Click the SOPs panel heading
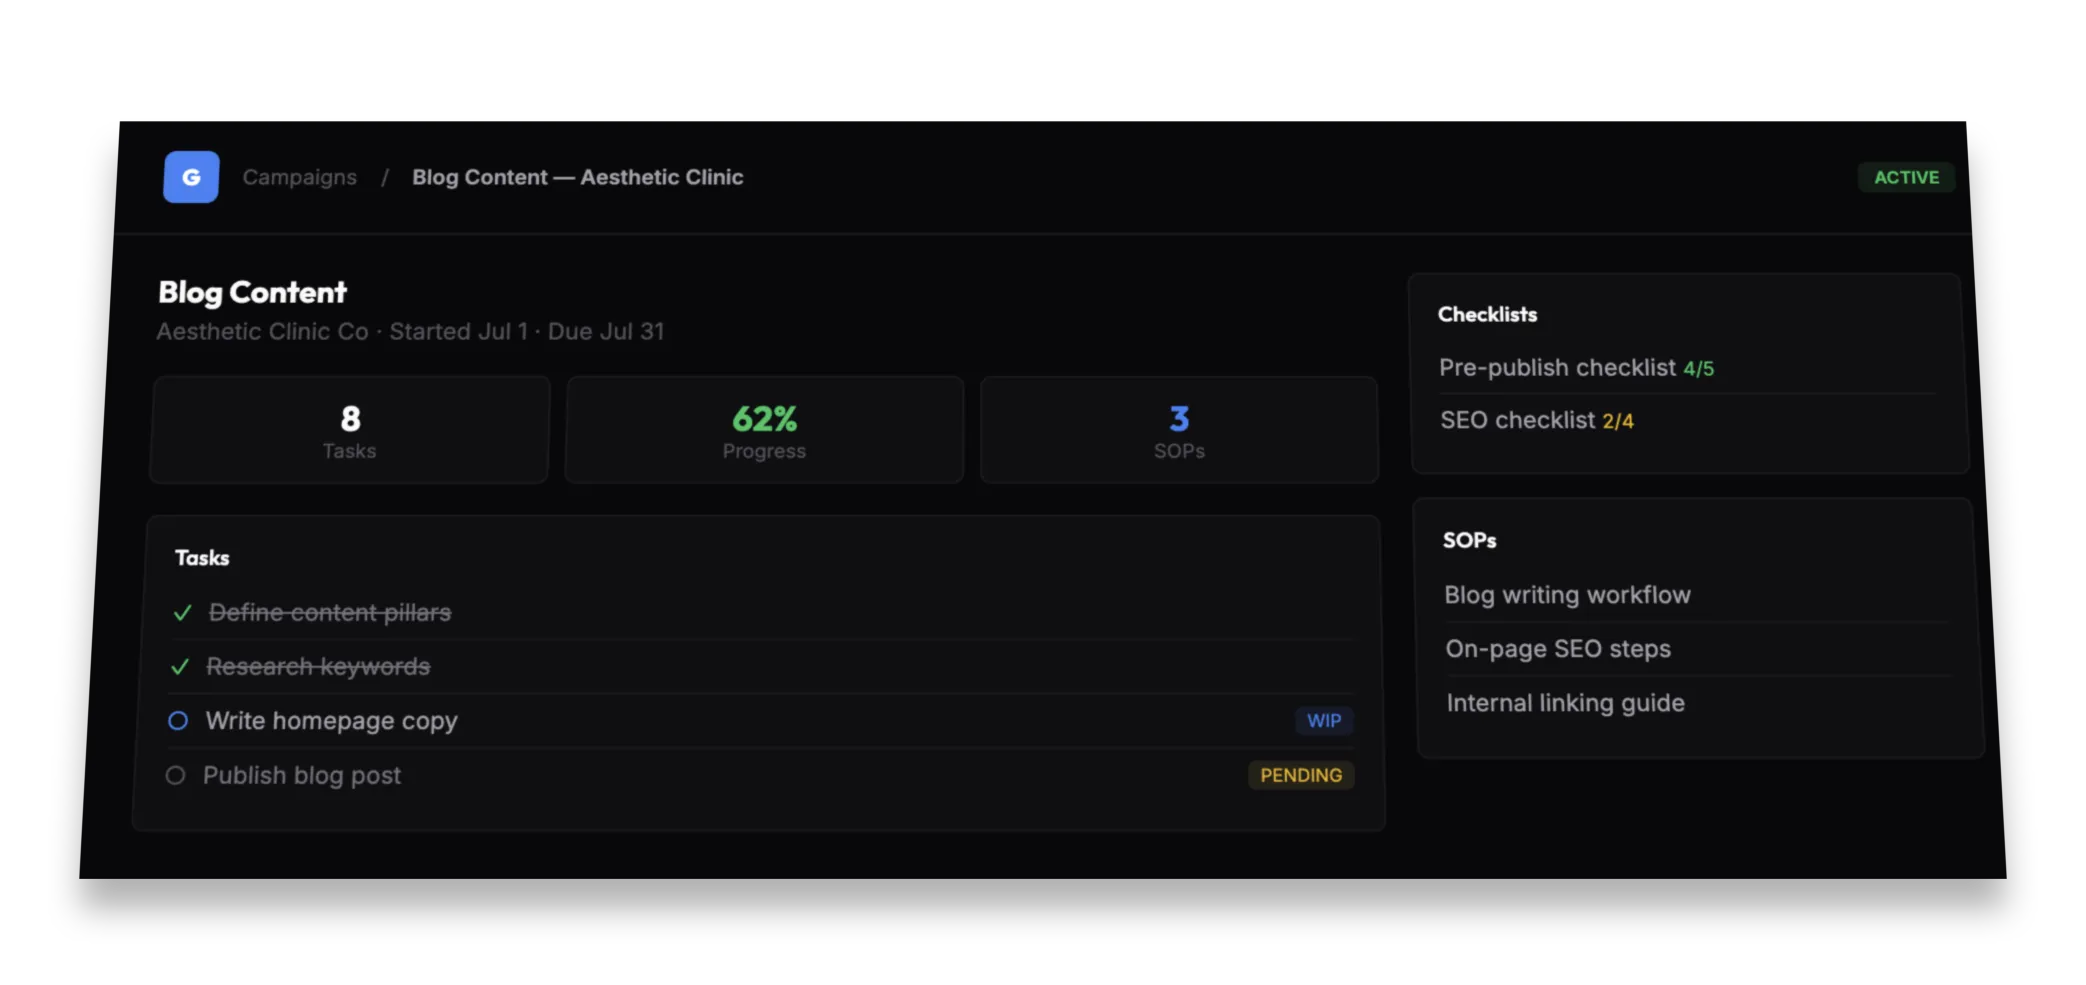 tap(1469, 540)
